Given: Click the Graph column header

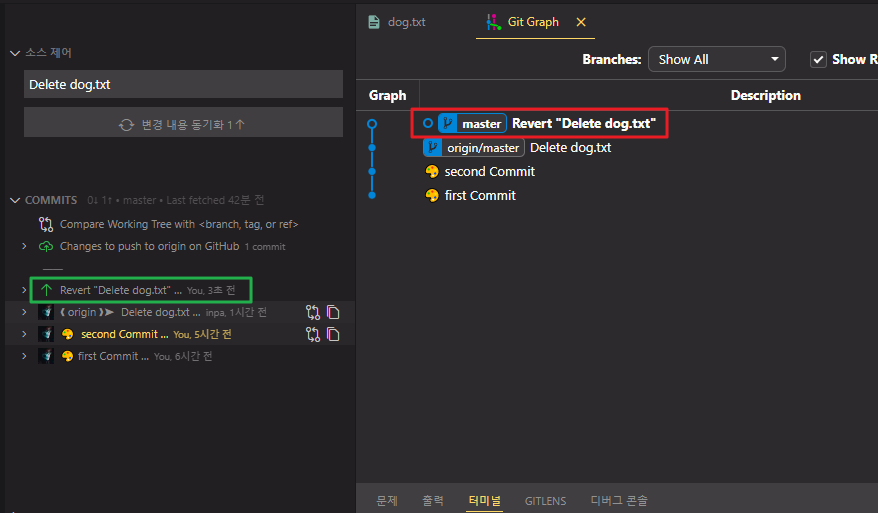Looking at the screenshot, I should [387, 95].
